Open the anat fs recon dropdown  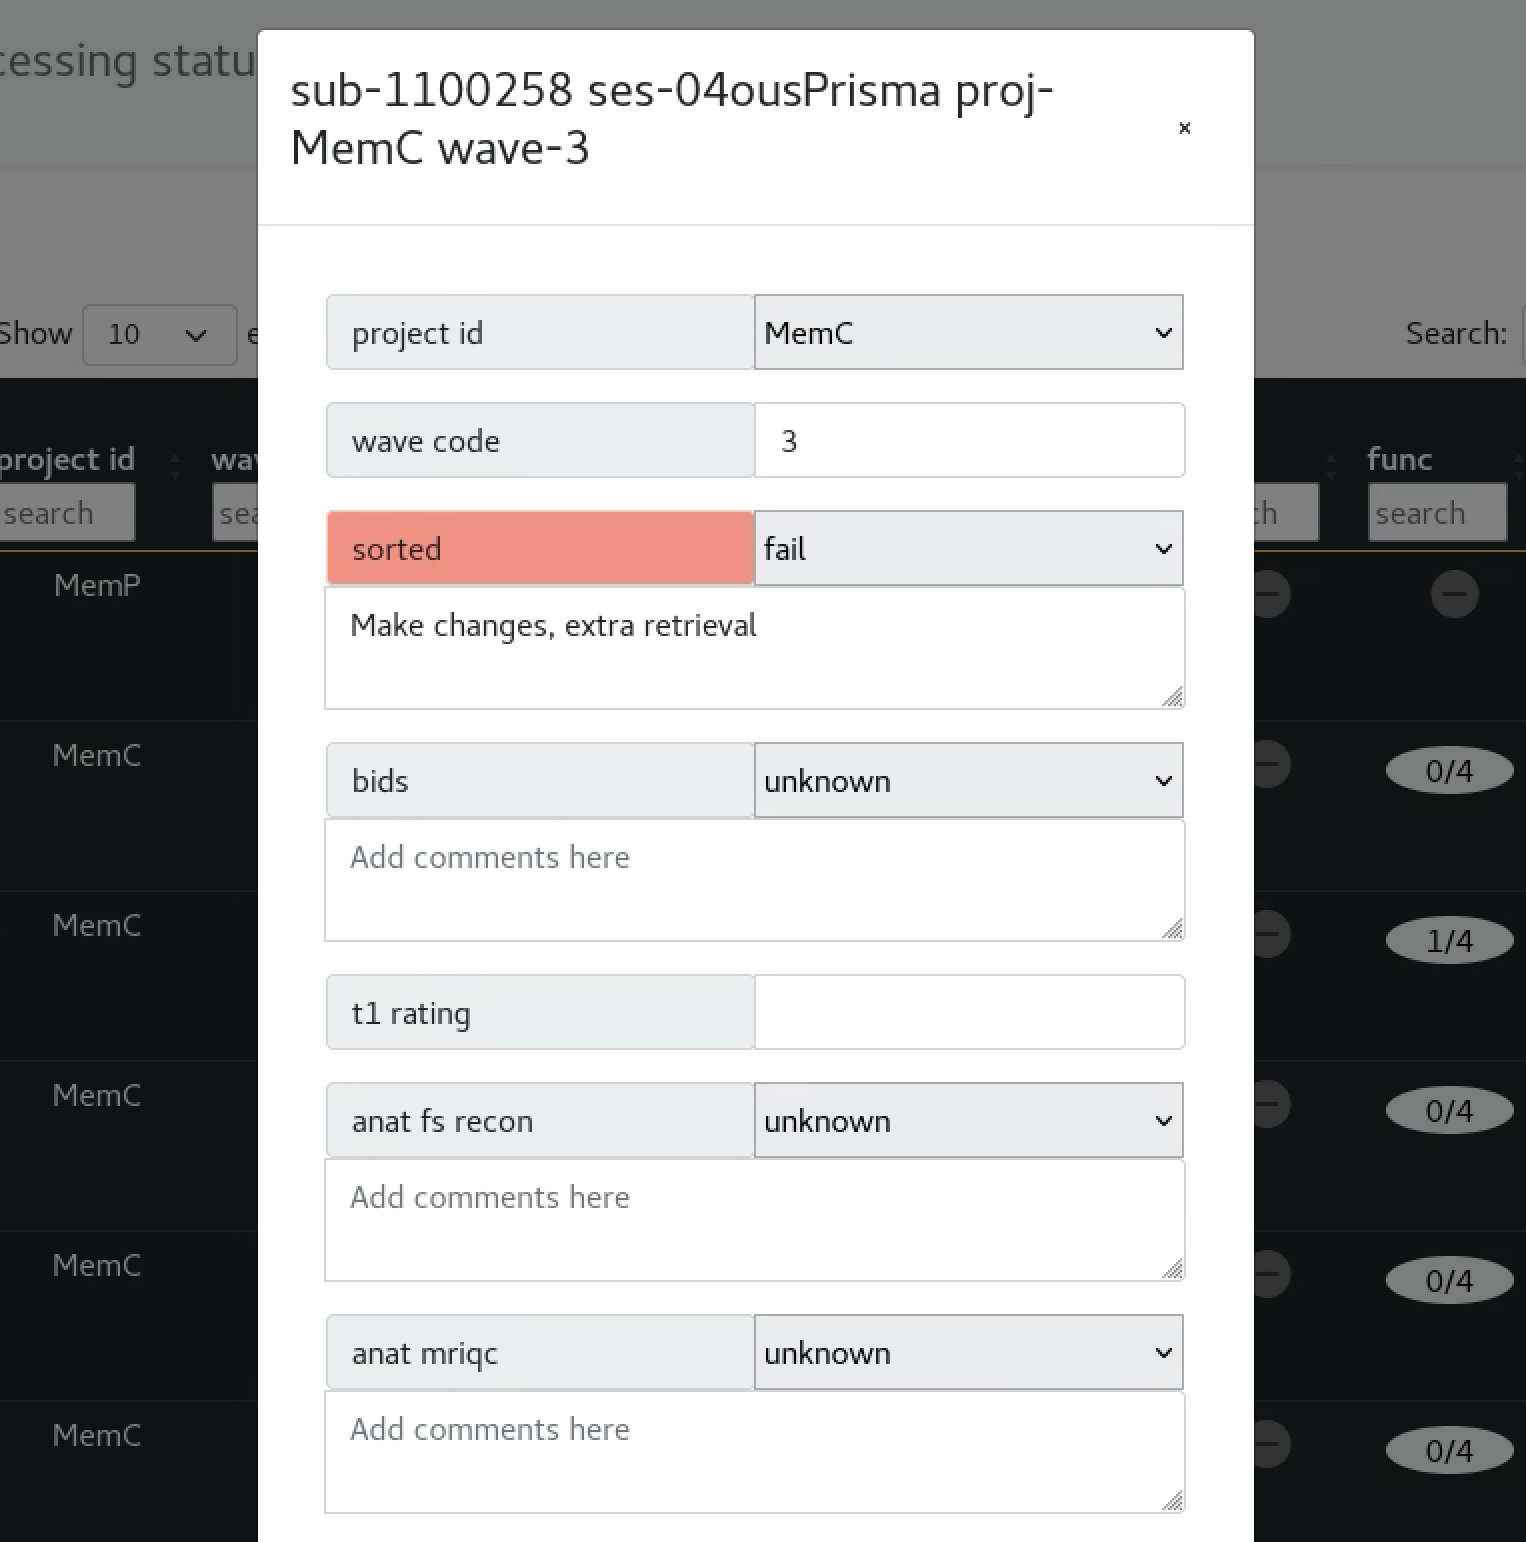pyautogui.click(x=968, y=1121)
